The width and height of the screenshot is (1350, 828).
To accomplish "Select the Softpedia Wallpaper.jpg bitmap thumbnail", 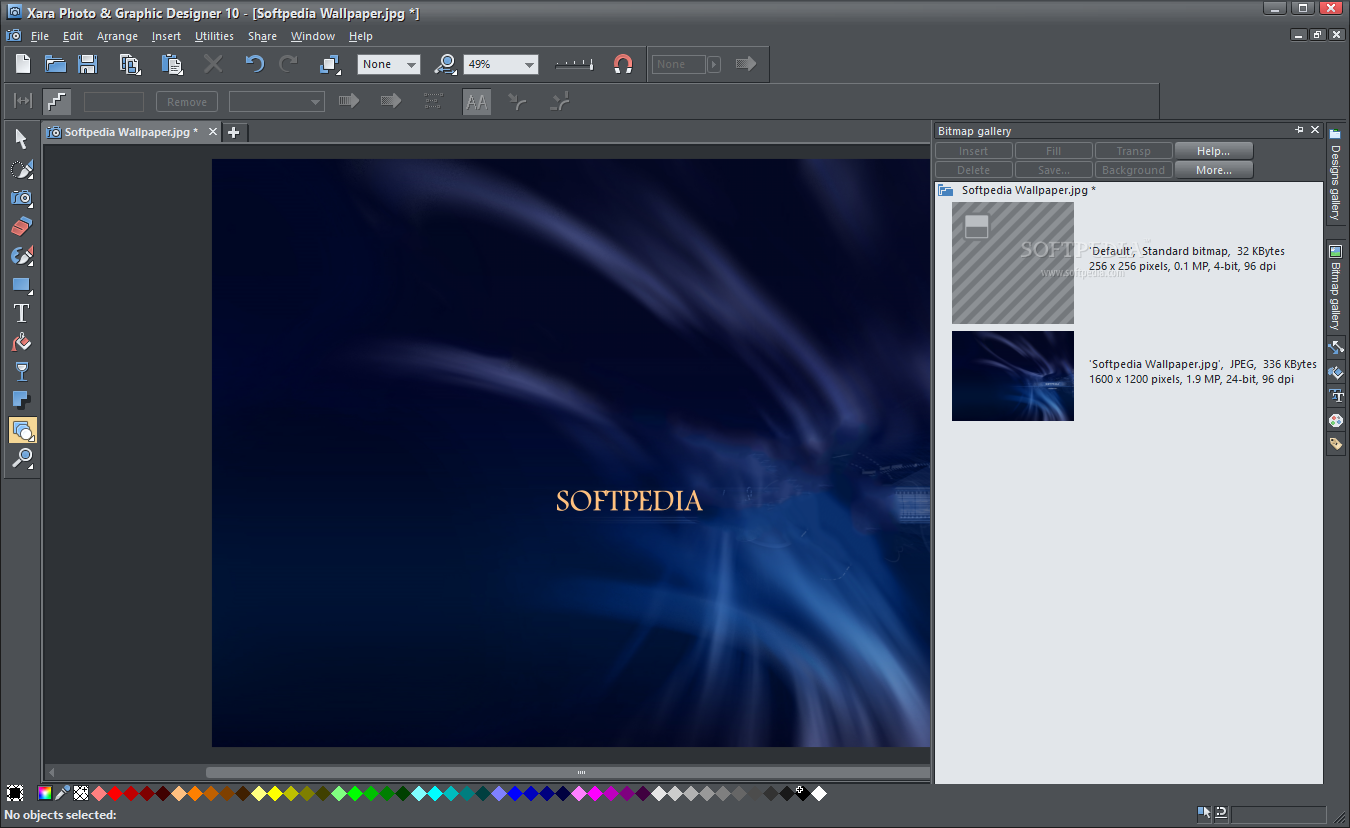I will 1013,376.
